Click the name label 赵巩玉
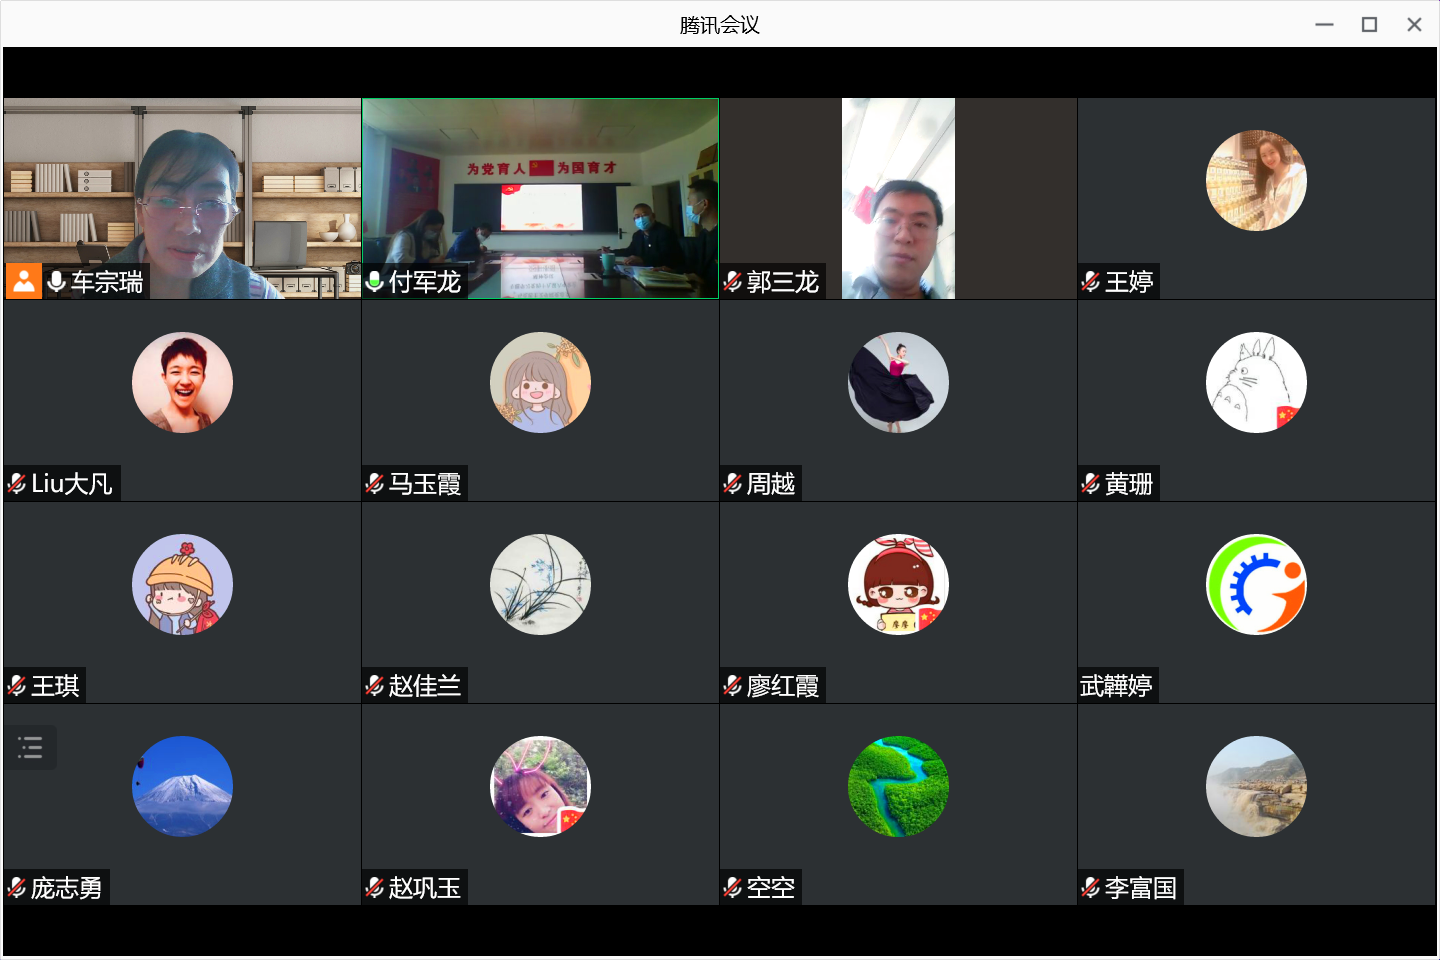Viewport: 1440px width, 960px height. coord(425,888)
